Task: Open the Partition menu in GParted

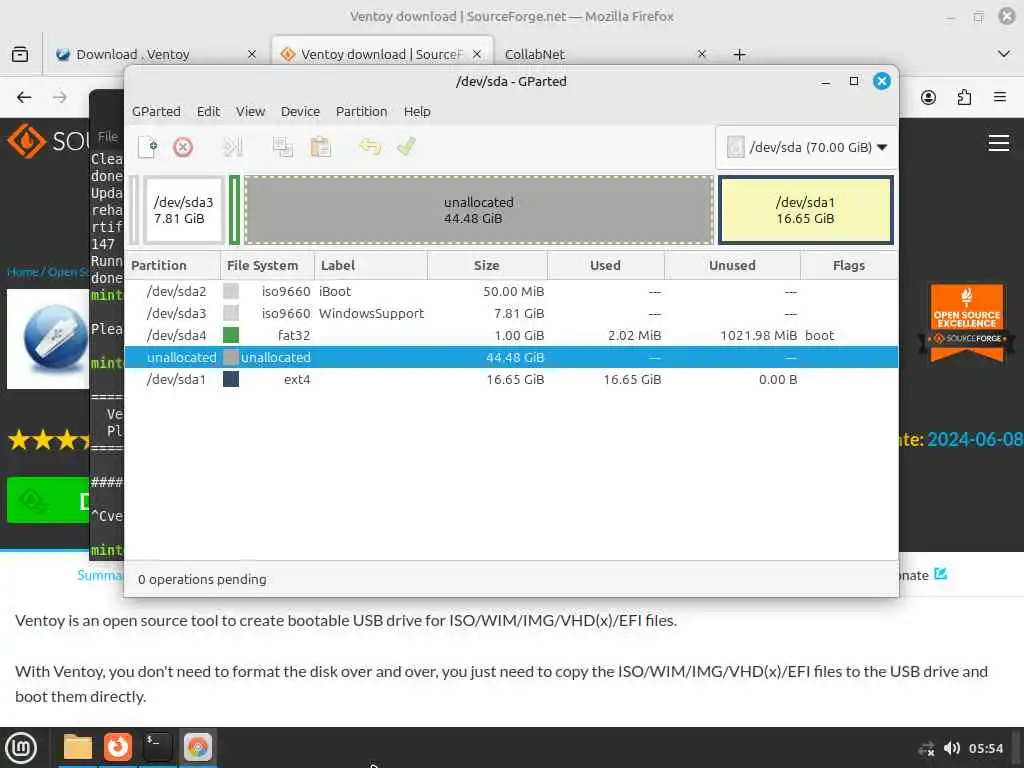Action: pyautogui.click(x=361, y=112)
